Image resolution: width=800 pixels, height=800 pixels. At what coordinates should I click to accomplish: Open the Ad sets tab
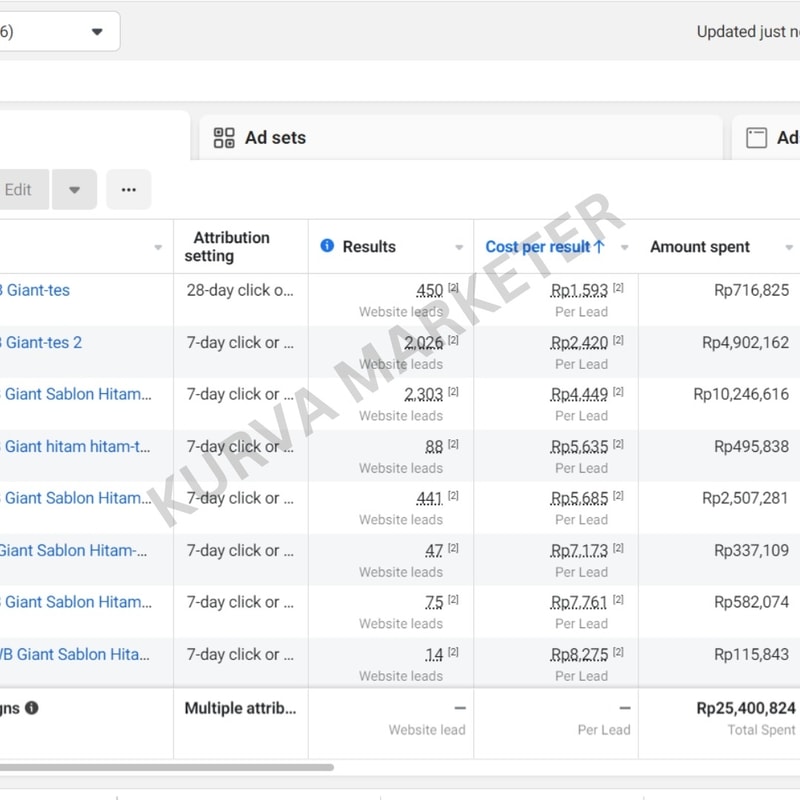(x=461, y=138)
